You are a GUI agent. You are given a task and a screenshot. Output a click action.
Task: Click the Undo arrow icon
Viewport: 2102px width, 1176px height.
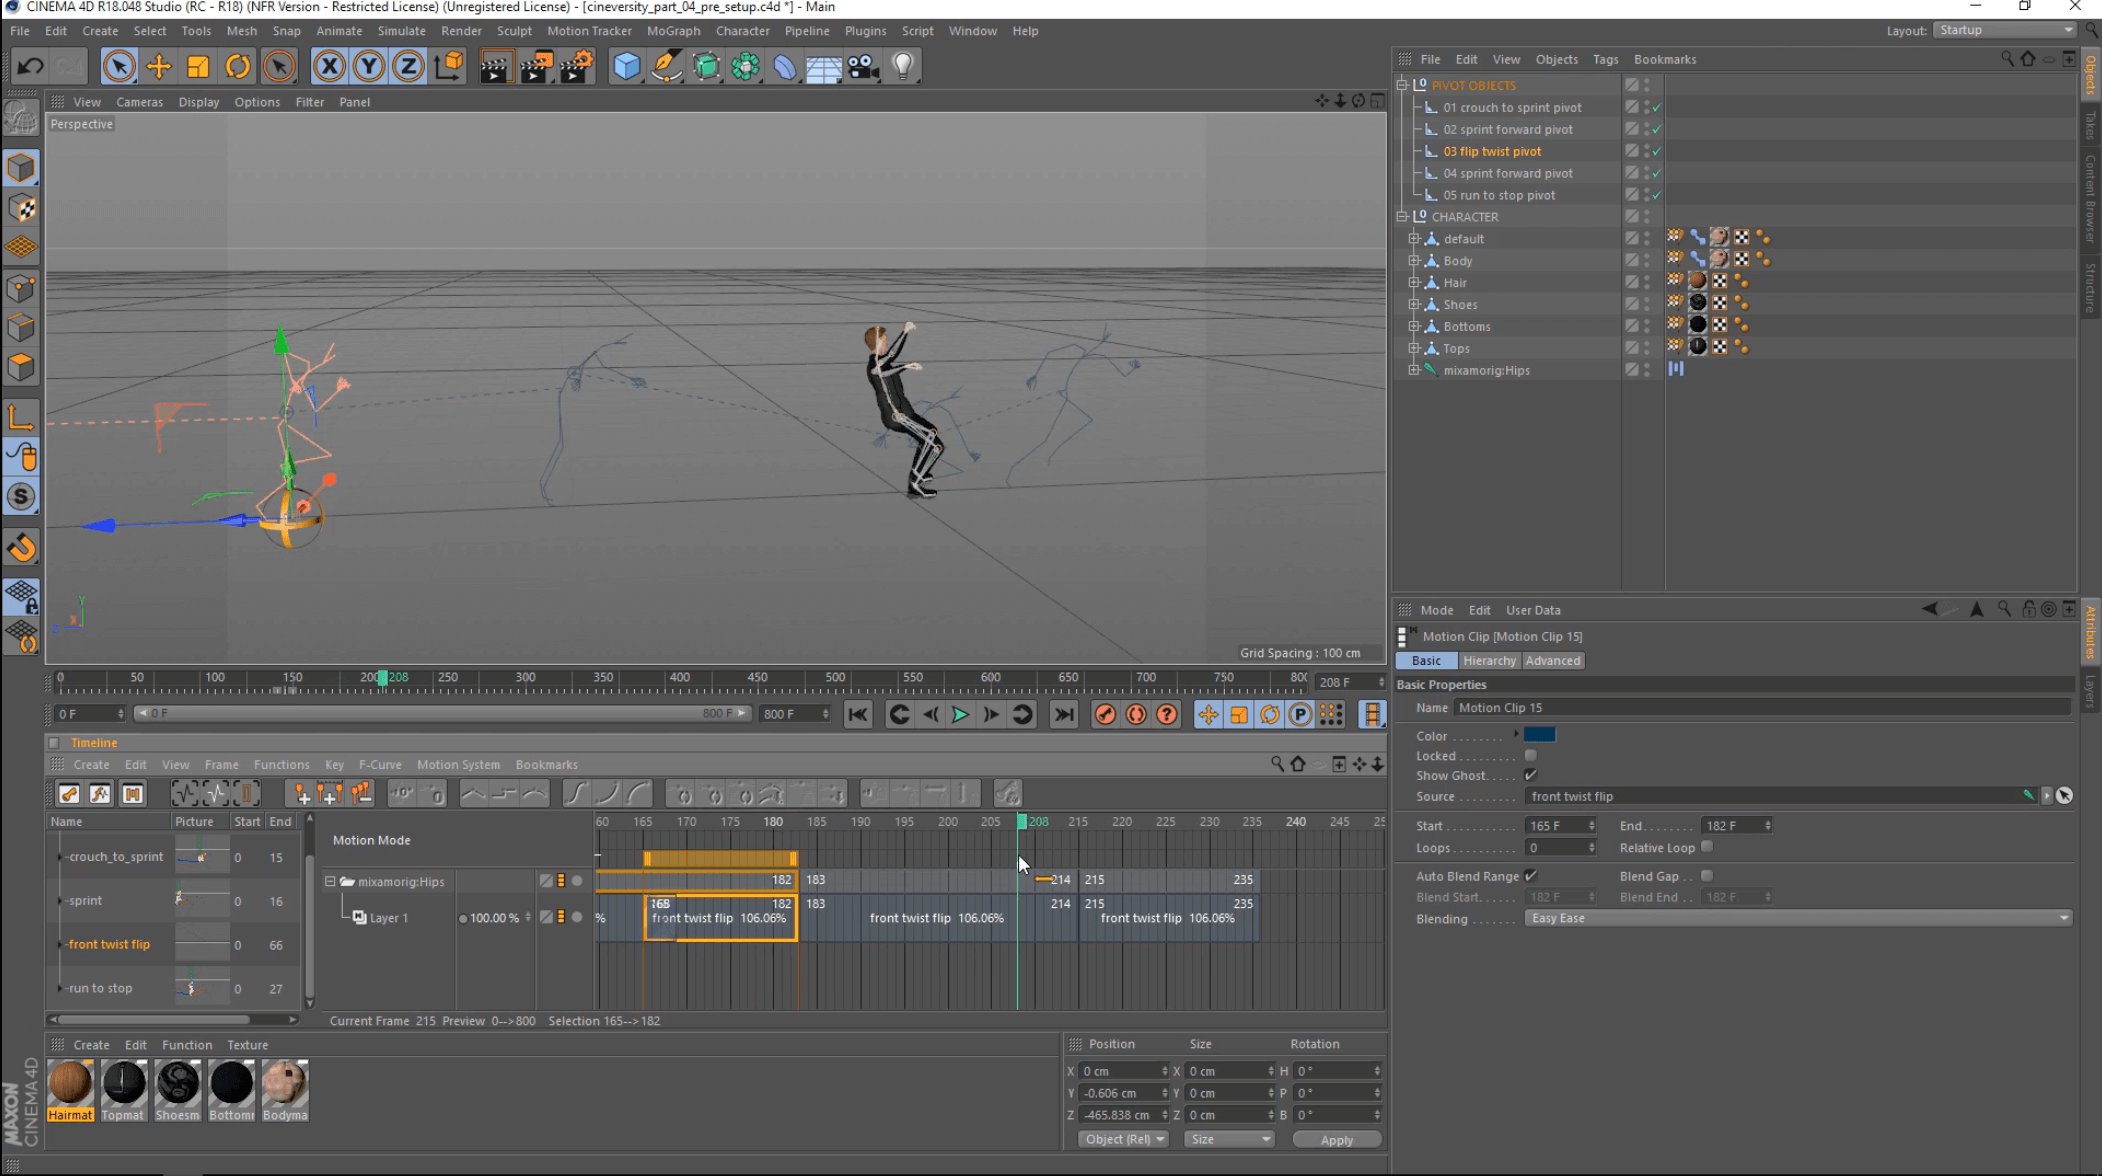(x=30, y=67)
